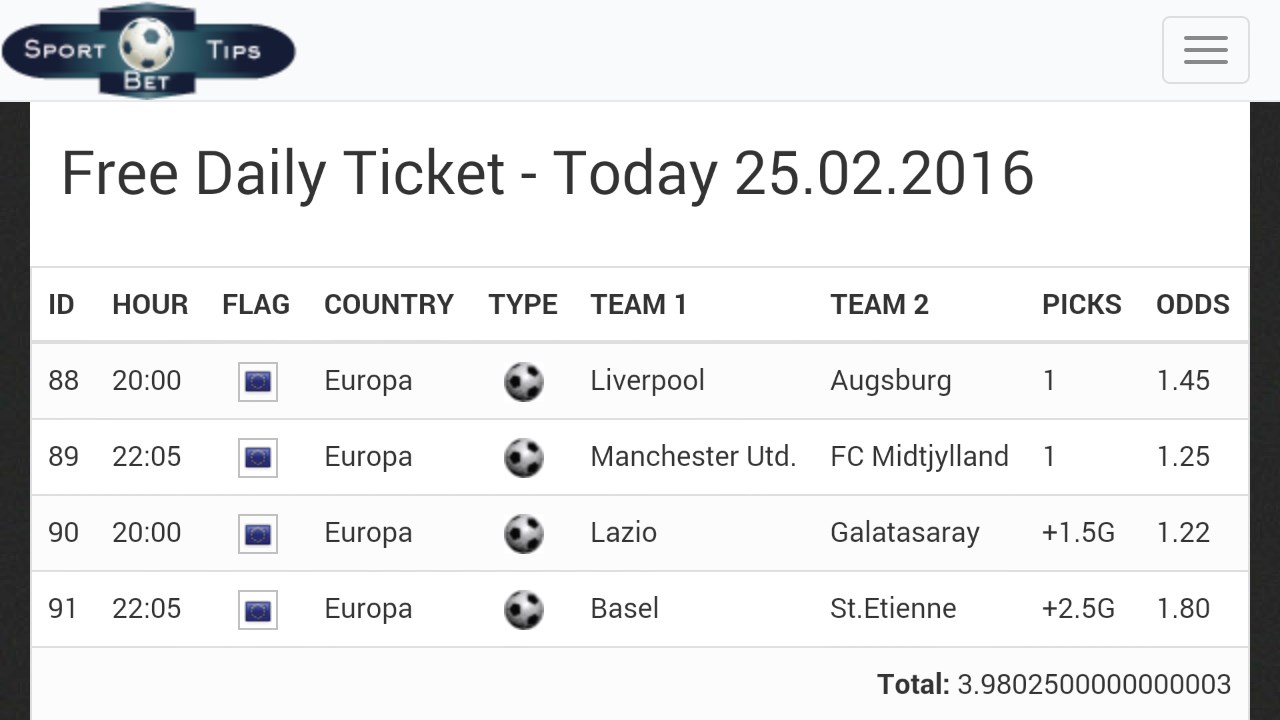Select the FC Midtjylland team name
Viewport: 1280px width, 720px height.
pyautogui.click(x=919, y=457)
